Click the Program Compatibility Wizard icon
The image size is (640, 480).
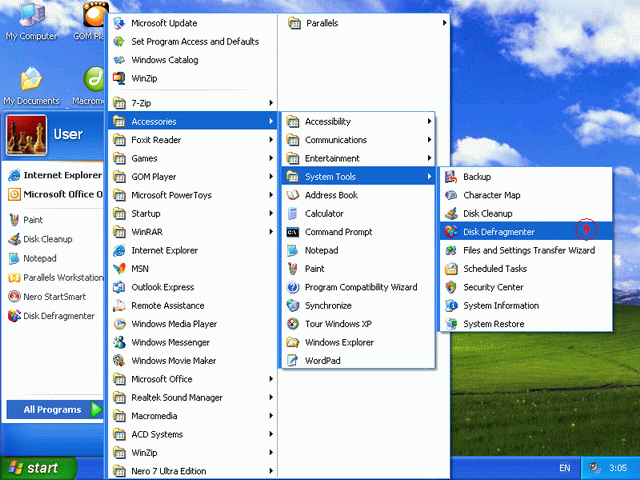click(x=292, y=287)
